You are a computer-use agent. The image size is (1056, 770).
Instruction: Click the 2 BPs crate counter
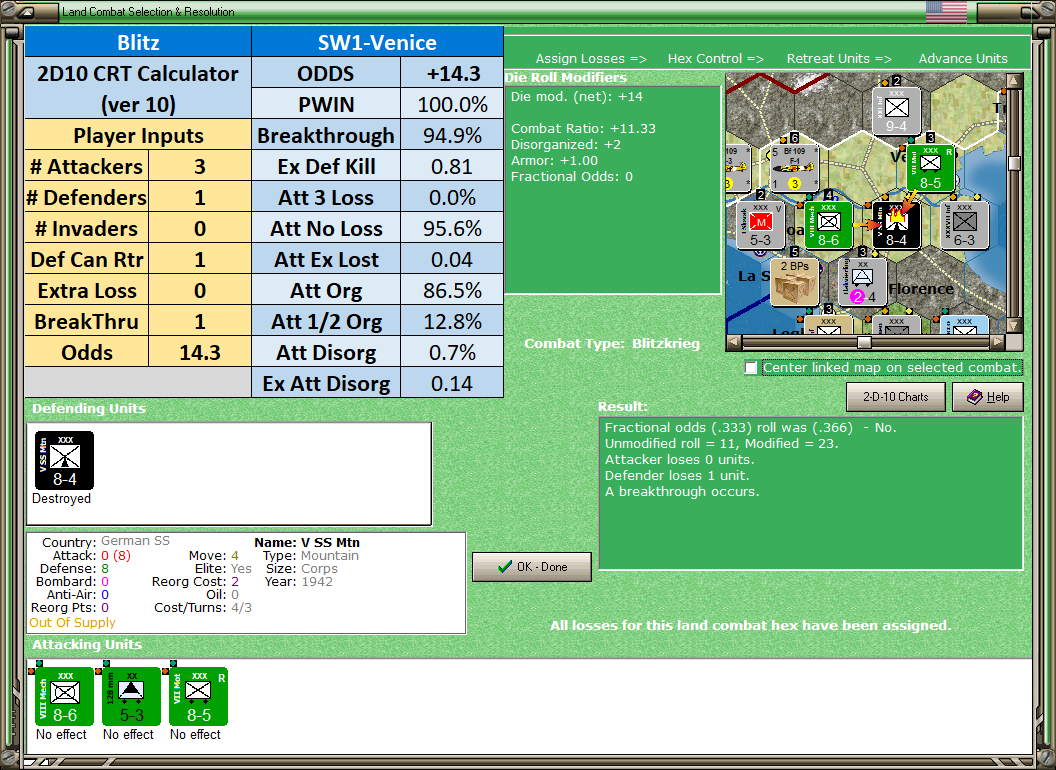click(x=795, y=282)
